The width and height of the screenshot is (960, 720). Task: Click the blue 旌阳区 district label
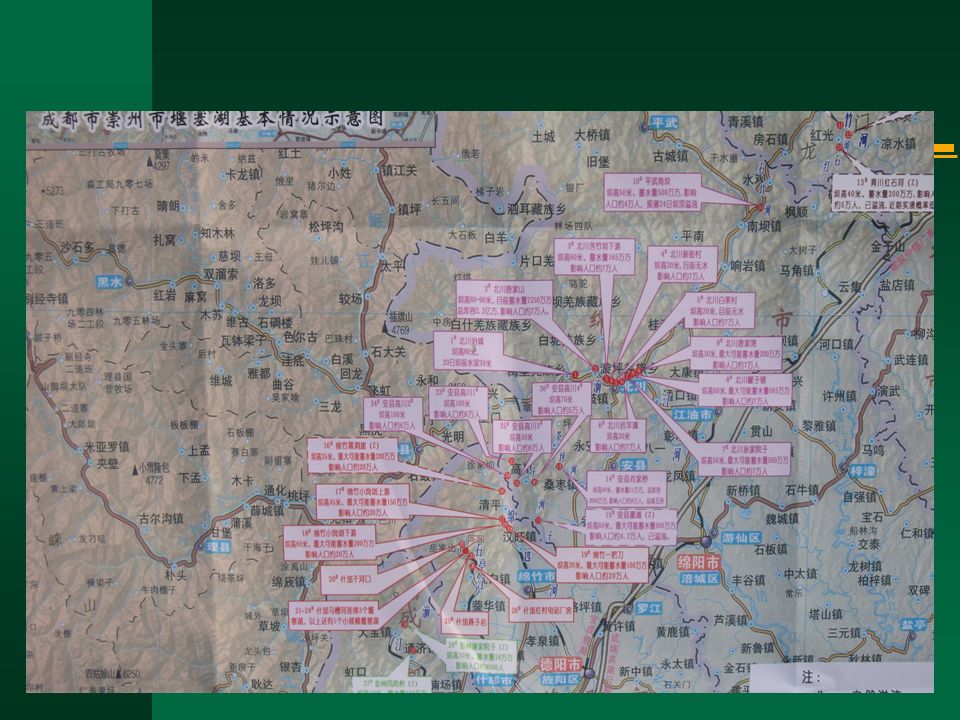tap(560, 680)
